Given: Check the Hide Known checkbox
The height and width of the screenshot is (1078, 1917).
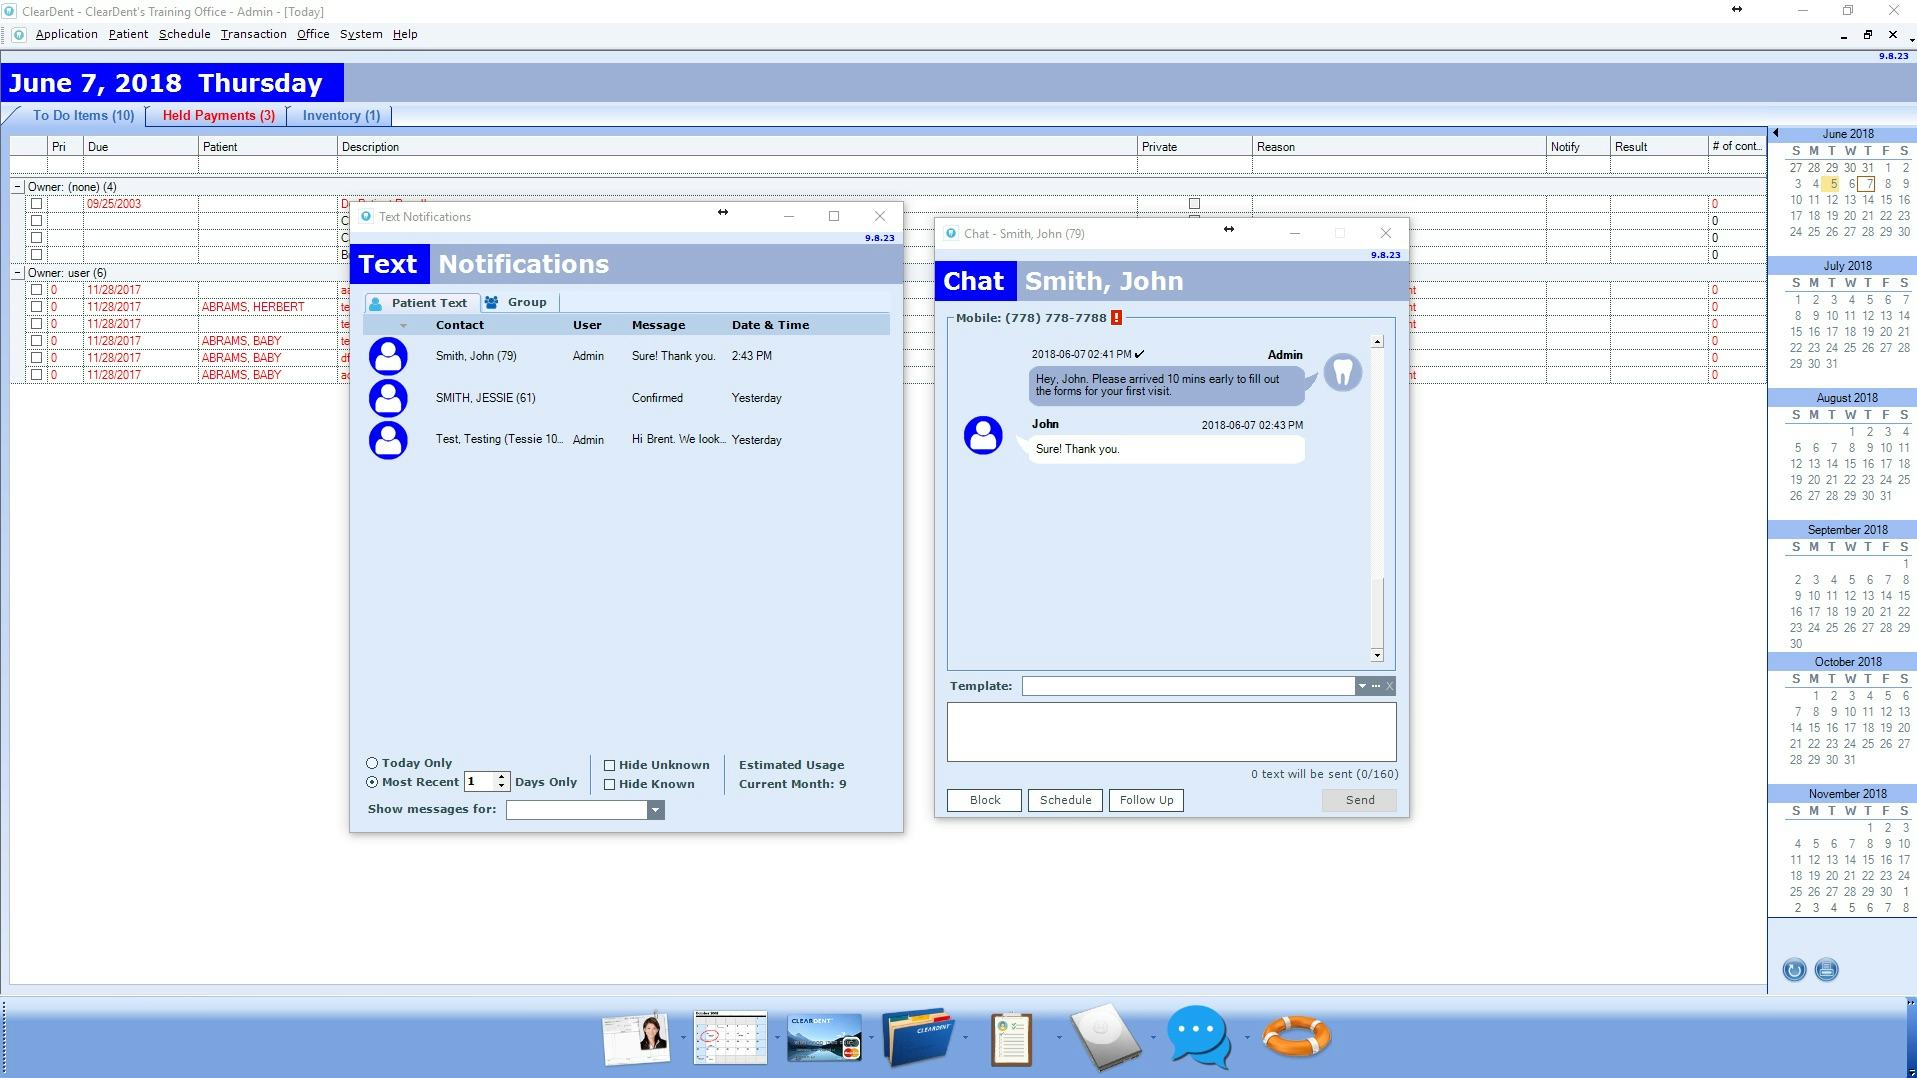Looking at the screenshot, I should pos(610,784).
